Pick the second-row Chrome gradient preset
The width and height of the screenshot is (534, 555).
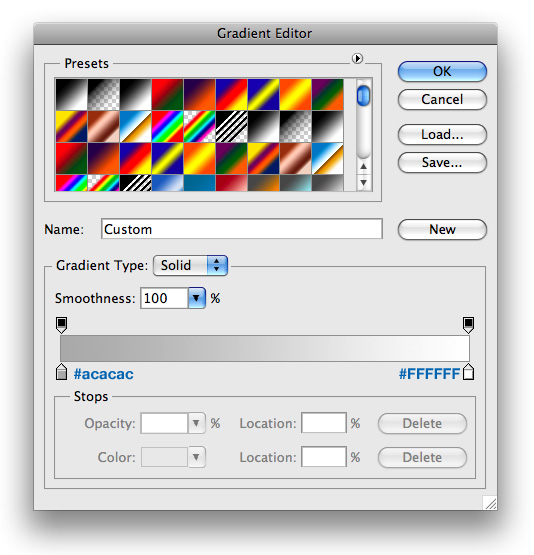136,126
